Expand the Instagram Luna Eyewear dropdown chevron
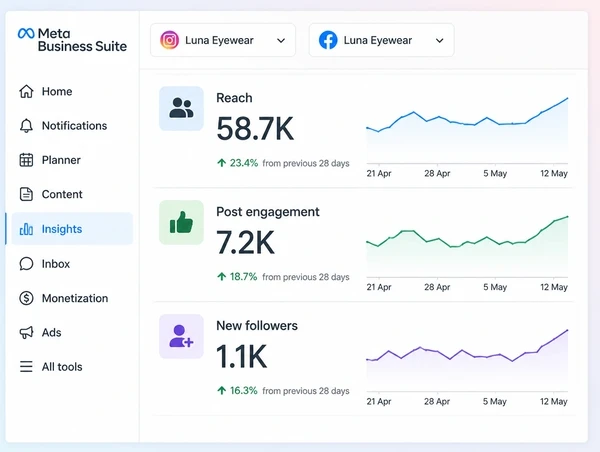Screen dimensions: 600x452 coord(281,41)
